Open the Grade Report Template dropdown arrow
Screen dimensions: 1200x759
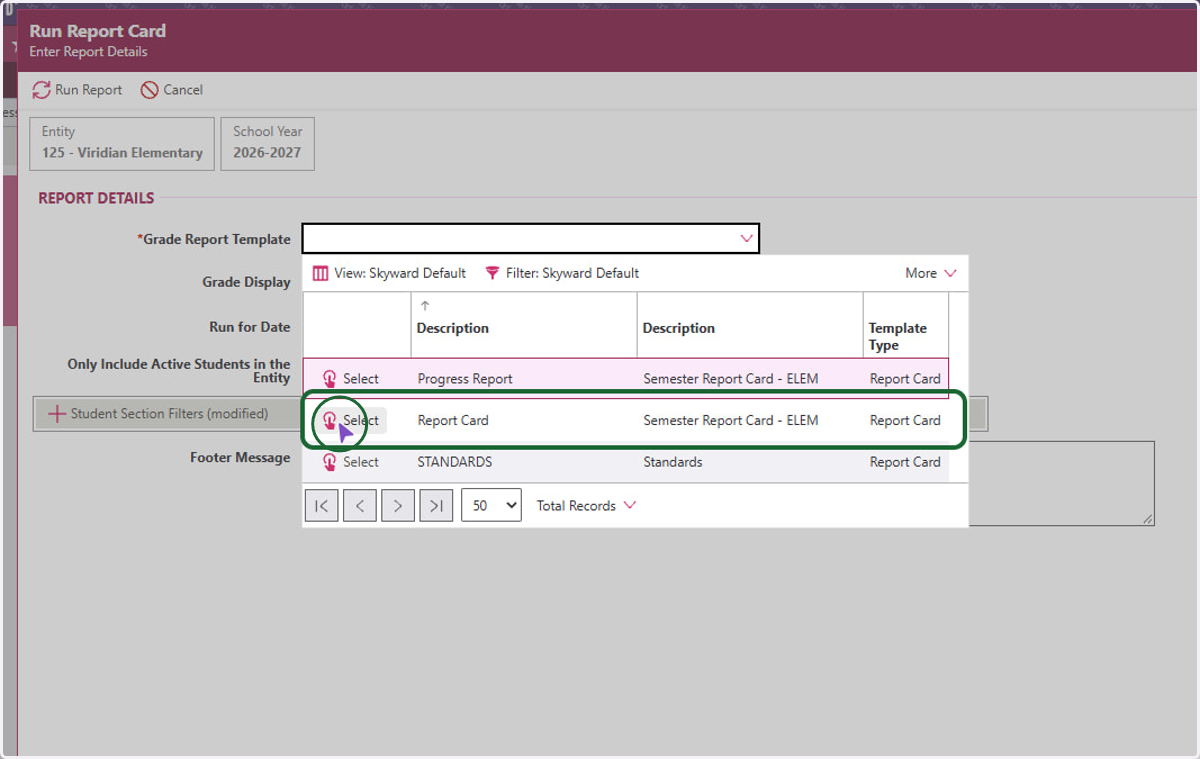746,239
